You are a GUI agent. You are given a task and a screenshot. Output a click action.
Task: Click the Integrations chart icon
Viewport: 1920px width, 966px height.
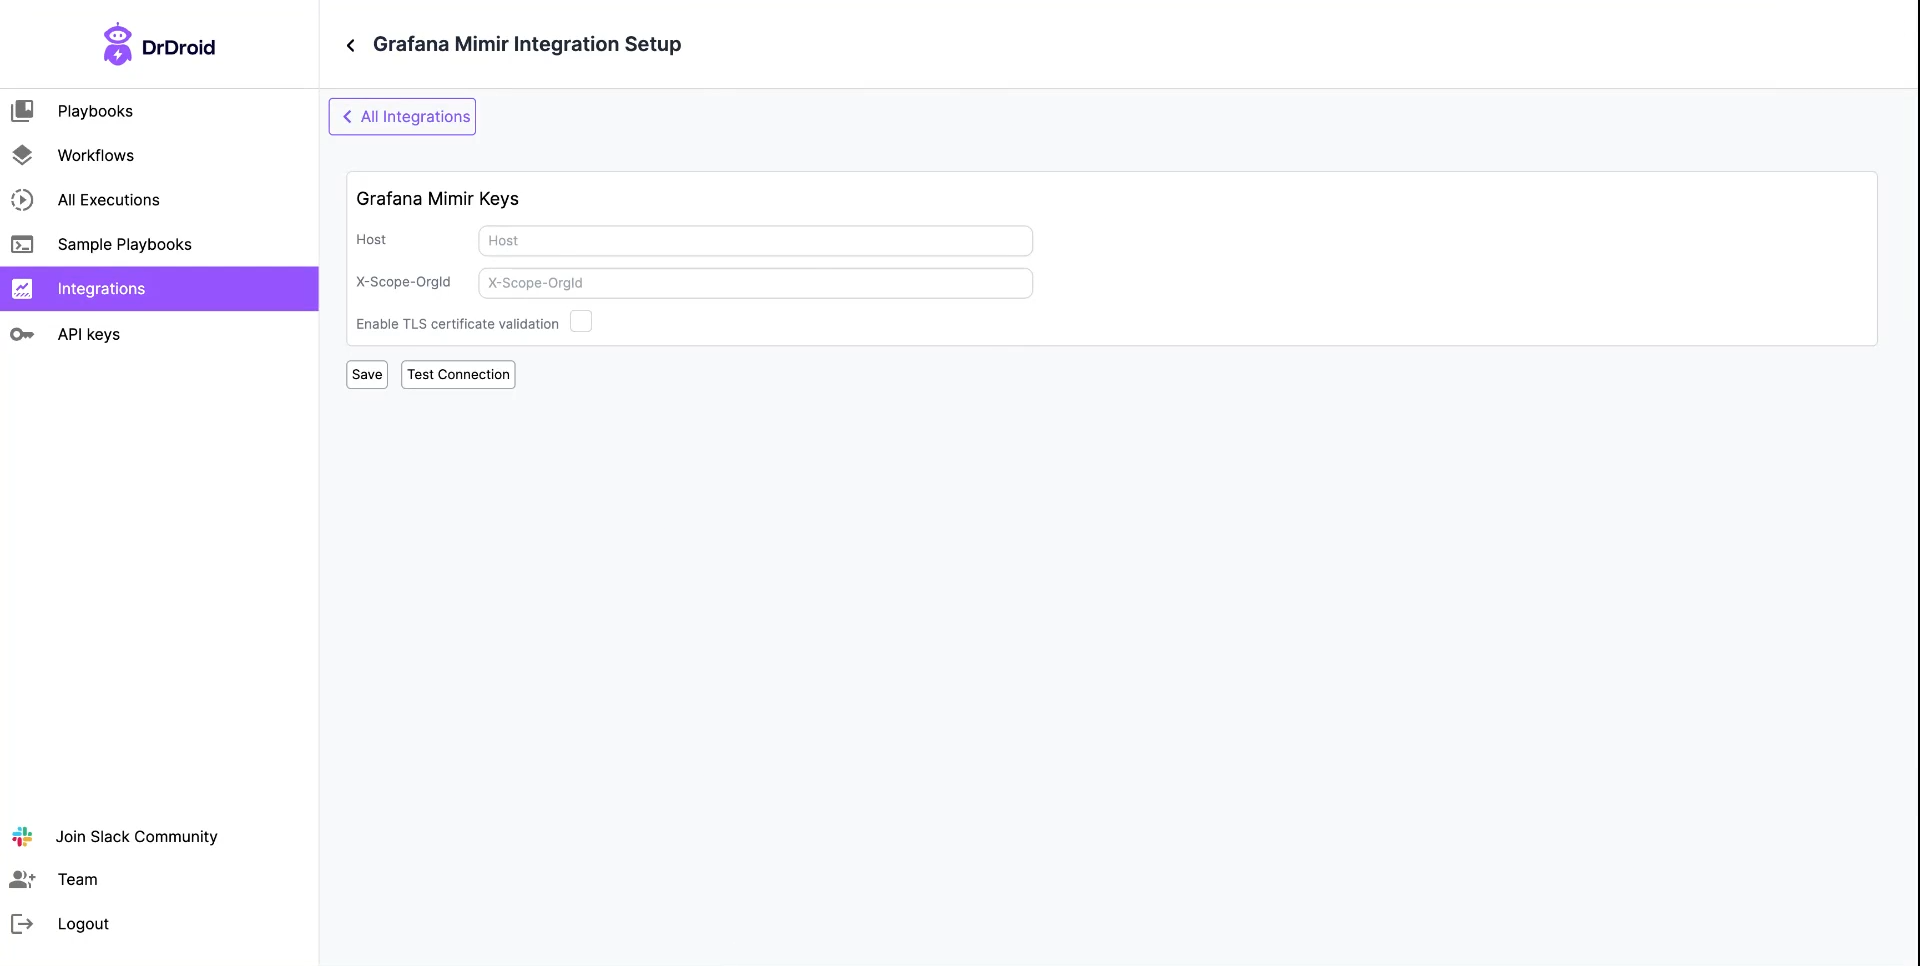click(x=22, y=289)
